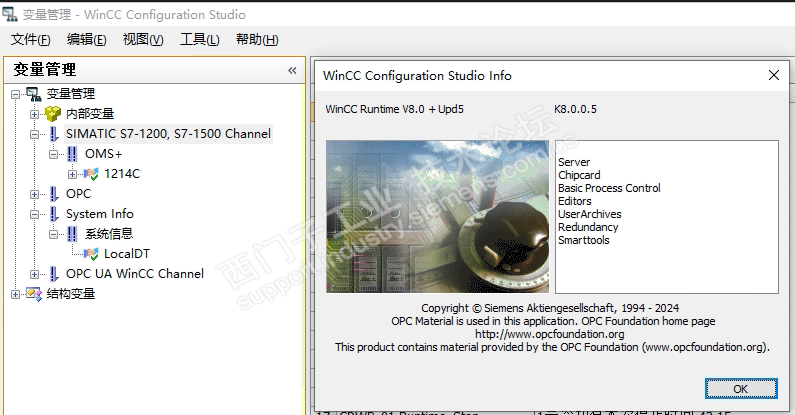Click the 结构变量 structure icon
The height and width of the screenshot is (415, 795).
[34, 294]
